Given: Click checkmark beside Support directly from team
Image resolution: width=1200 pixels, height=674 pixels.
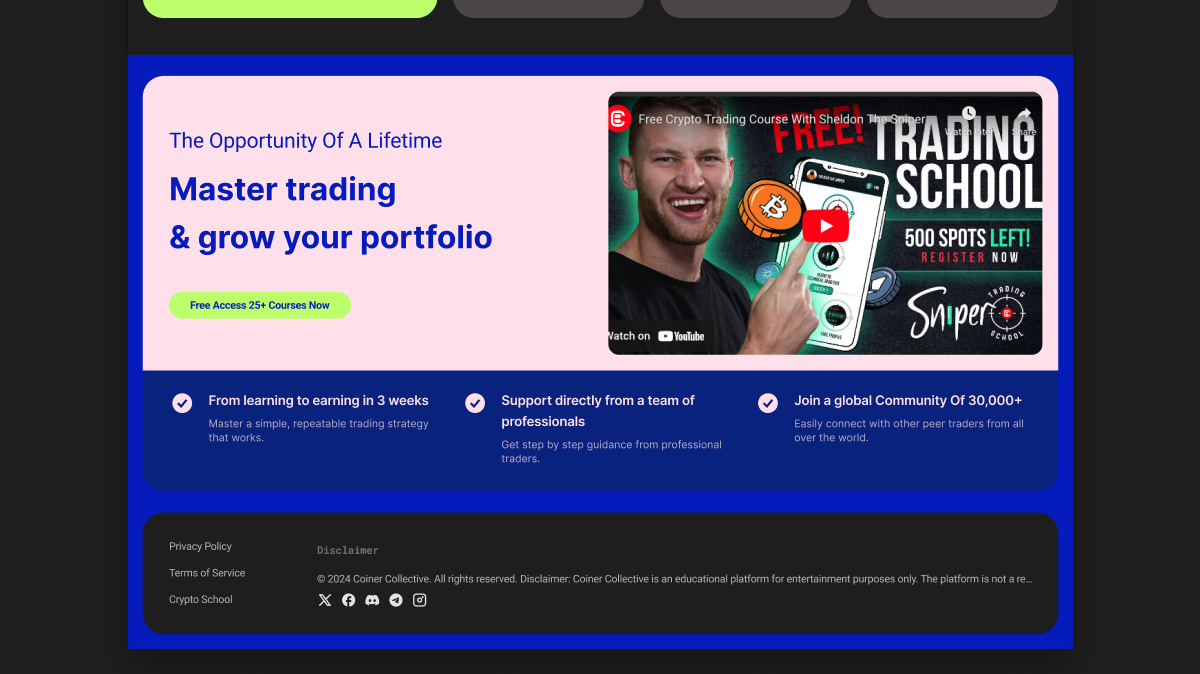Looking at the screenshot, I should point(475,403).
